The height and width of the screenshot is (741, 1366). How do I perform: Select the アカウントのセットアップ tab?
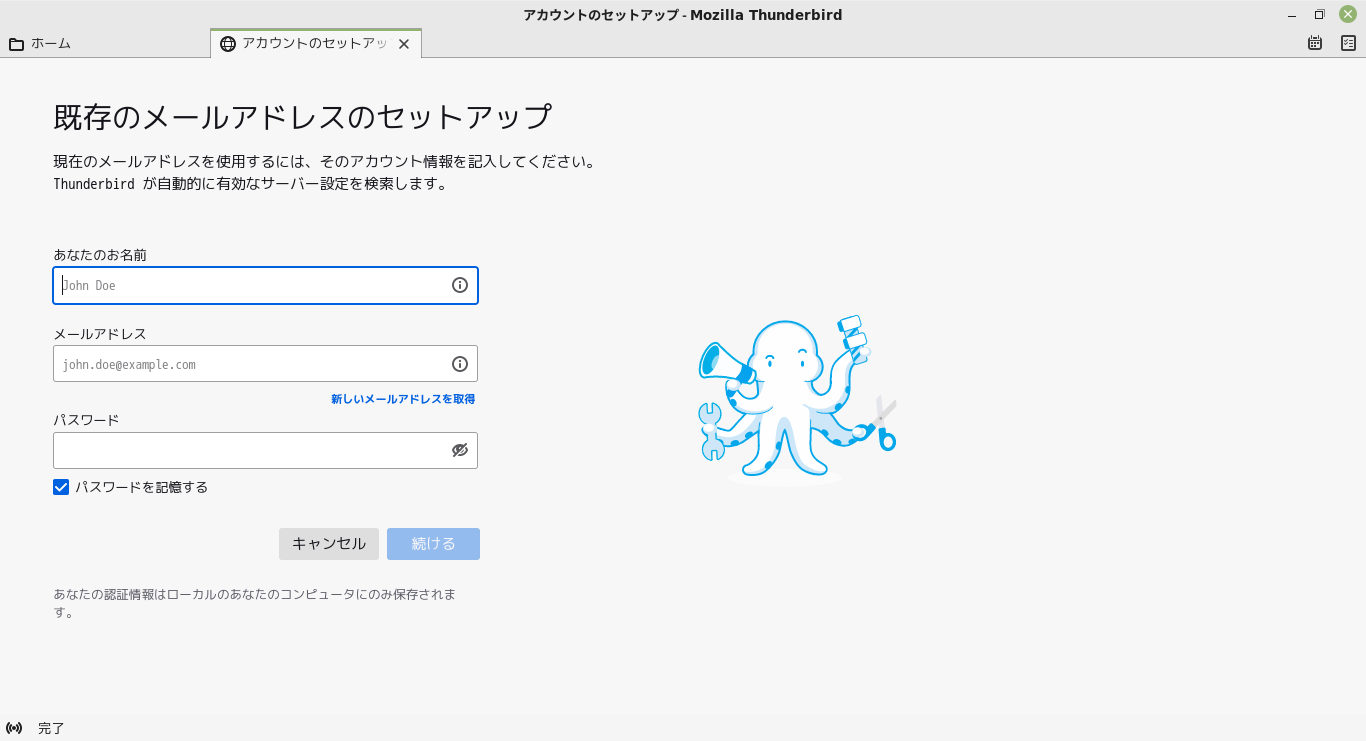[x=316, y=44]
